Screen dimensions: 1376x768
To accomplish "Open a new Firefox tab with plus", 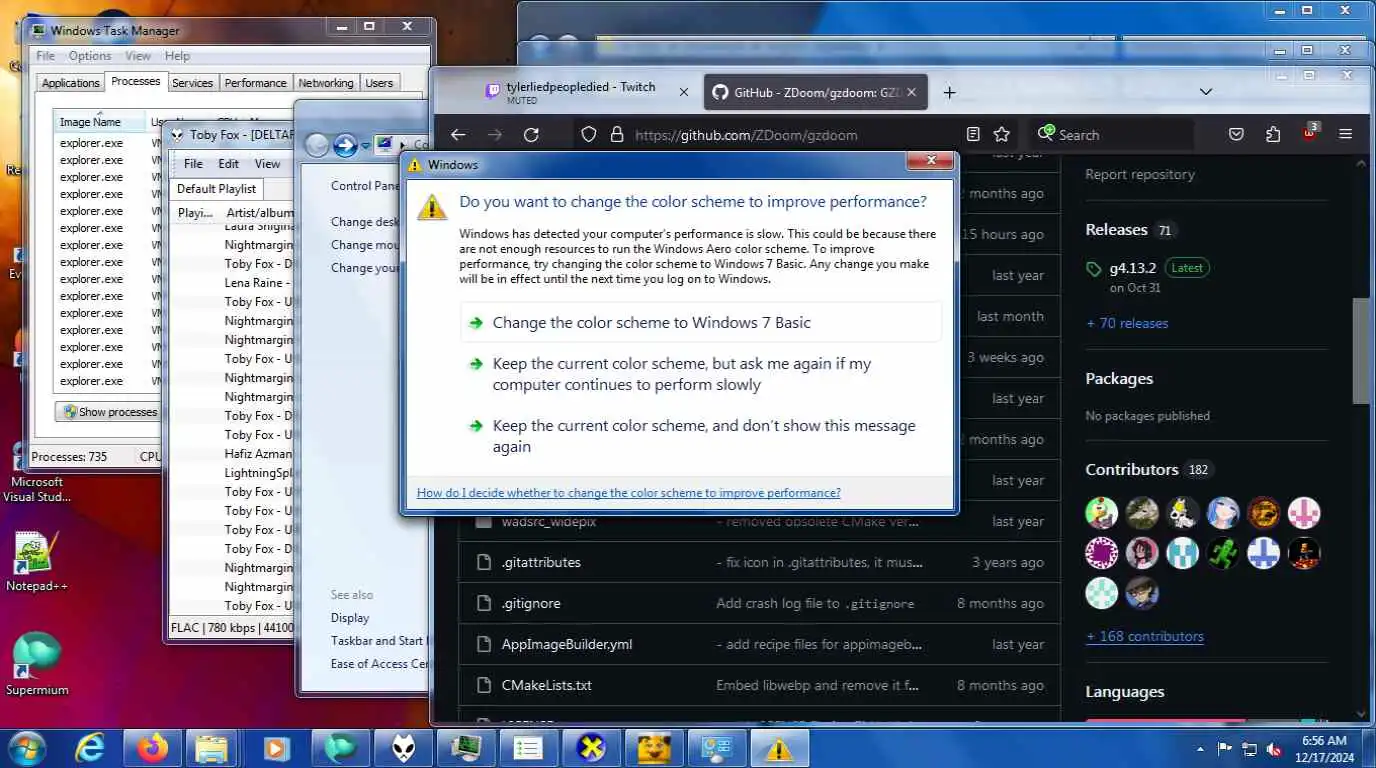I will tap(950, 92).
